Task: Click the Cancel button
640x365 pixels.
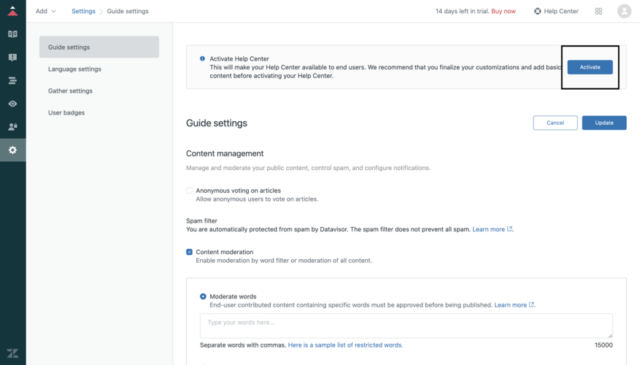Action: click(x=555, y=123)
